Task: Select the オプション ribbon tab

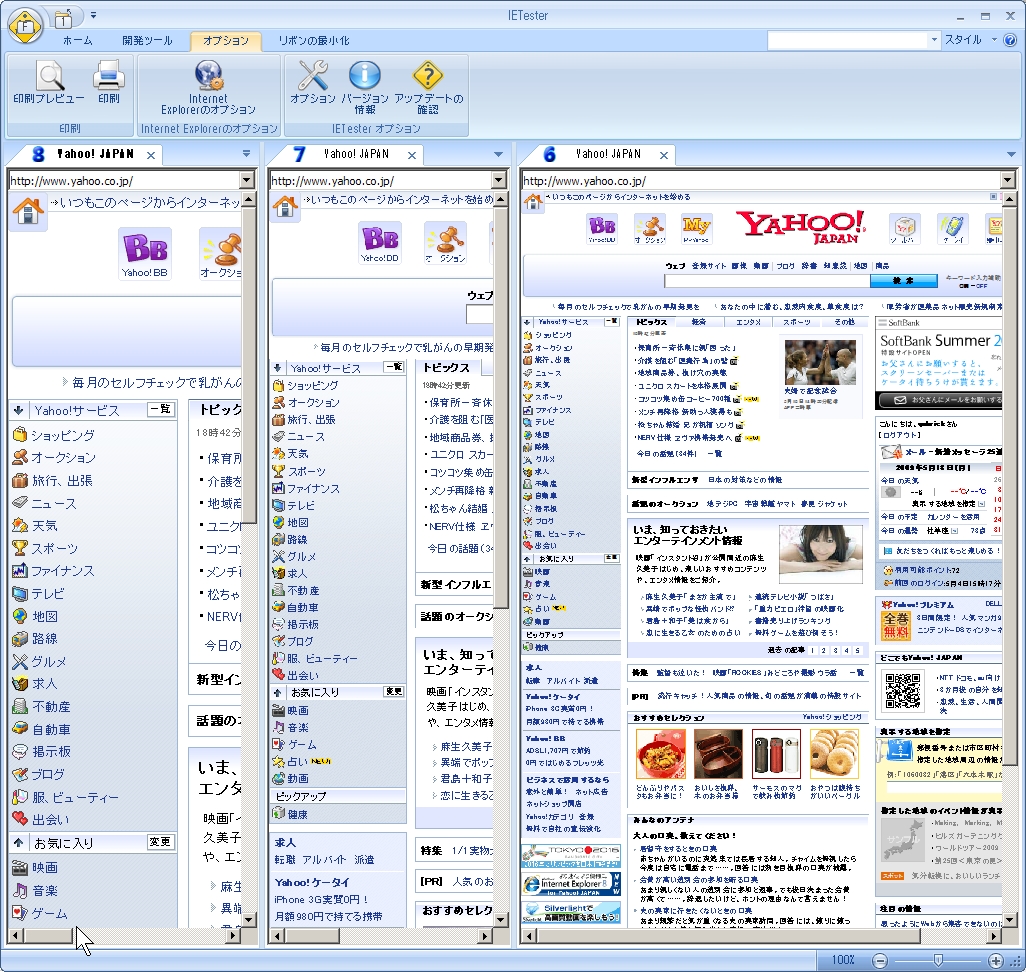Action: tap(226, 41)
